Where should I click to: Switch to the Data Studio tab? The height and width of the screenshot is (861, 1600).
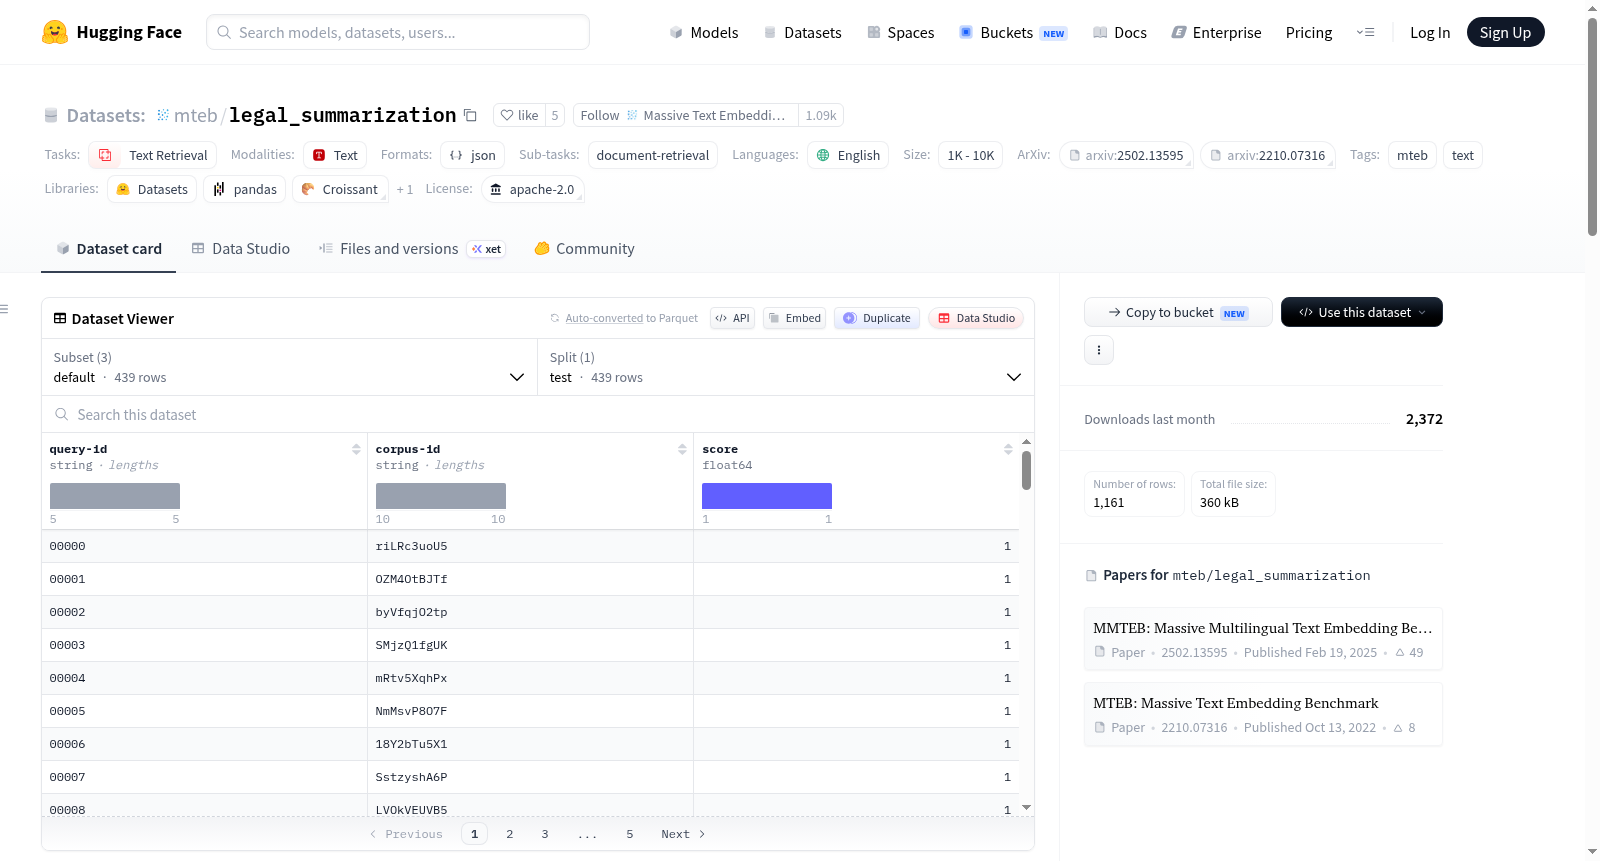tap(241, 249)
